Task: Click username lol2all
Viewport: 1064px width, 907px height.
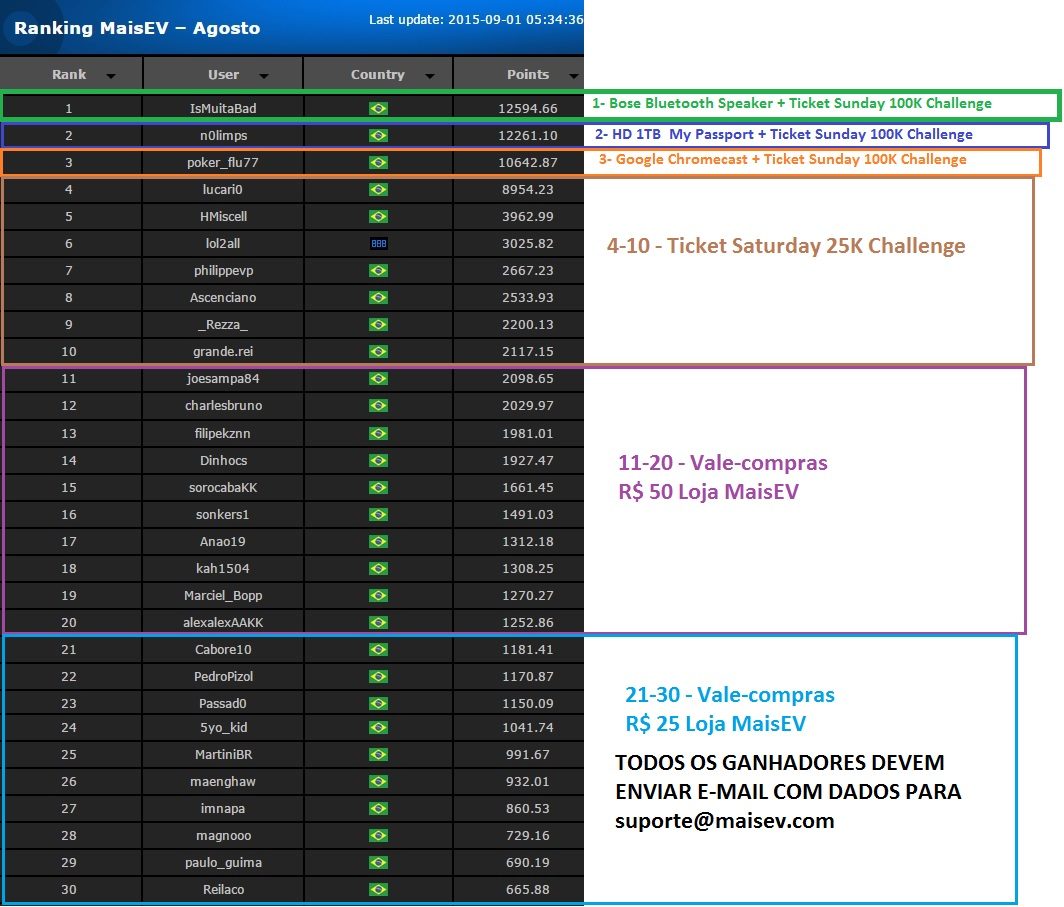Action: [223, 244]
